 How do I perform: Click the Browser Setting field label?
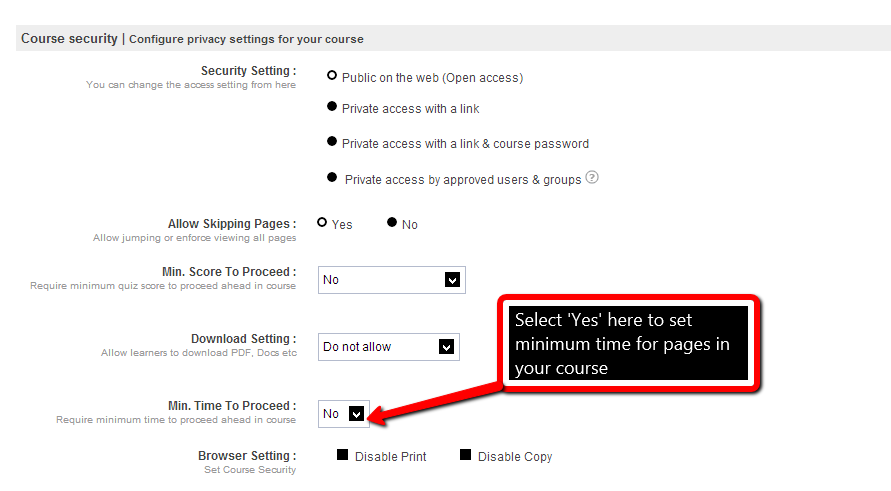246,456
